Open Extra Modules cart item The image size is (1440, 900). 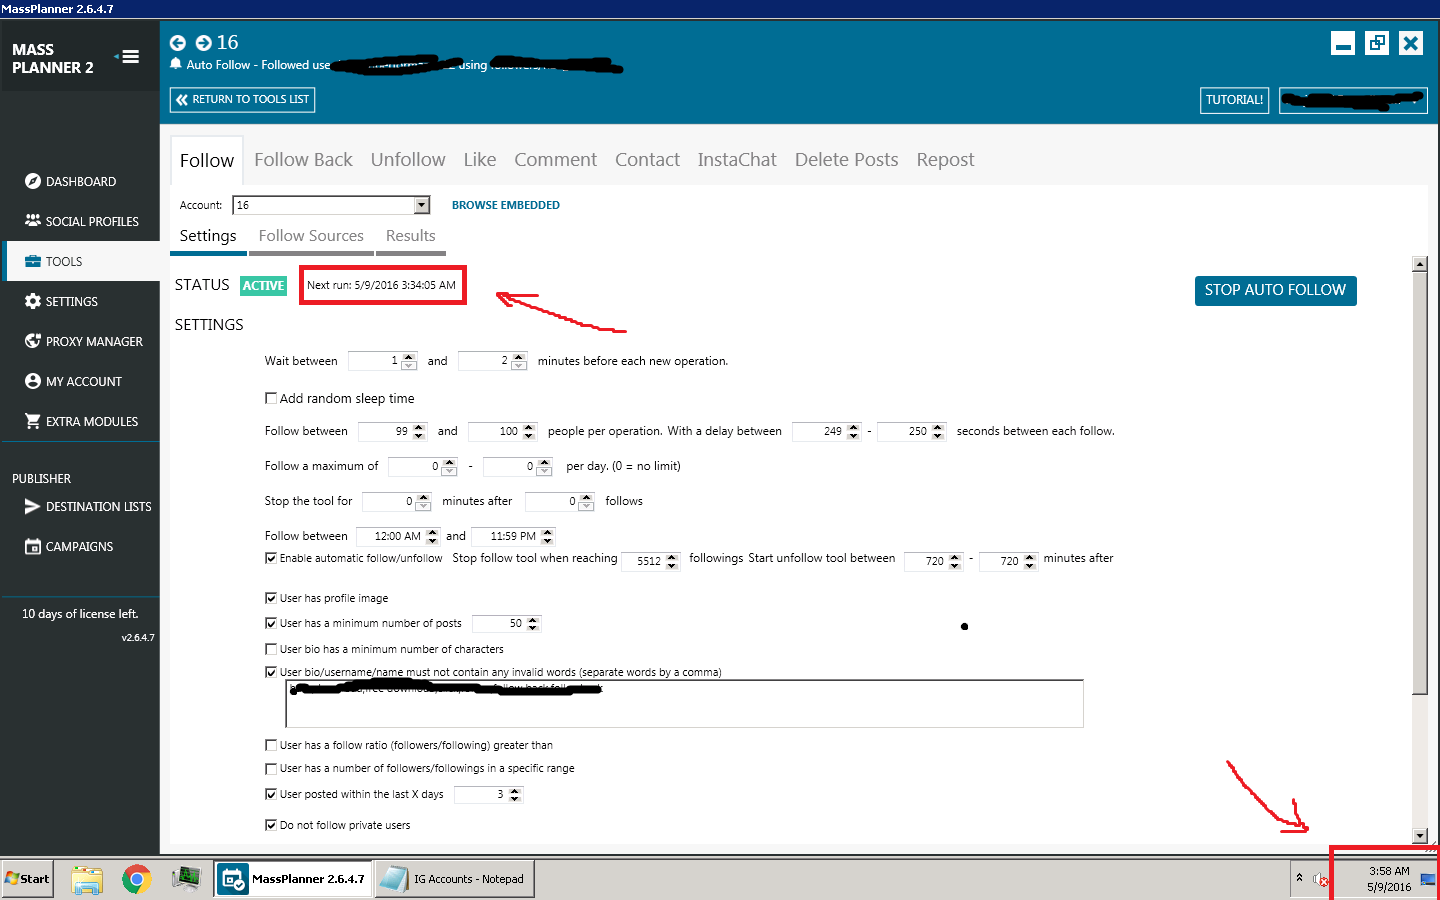tap(80, 421)
